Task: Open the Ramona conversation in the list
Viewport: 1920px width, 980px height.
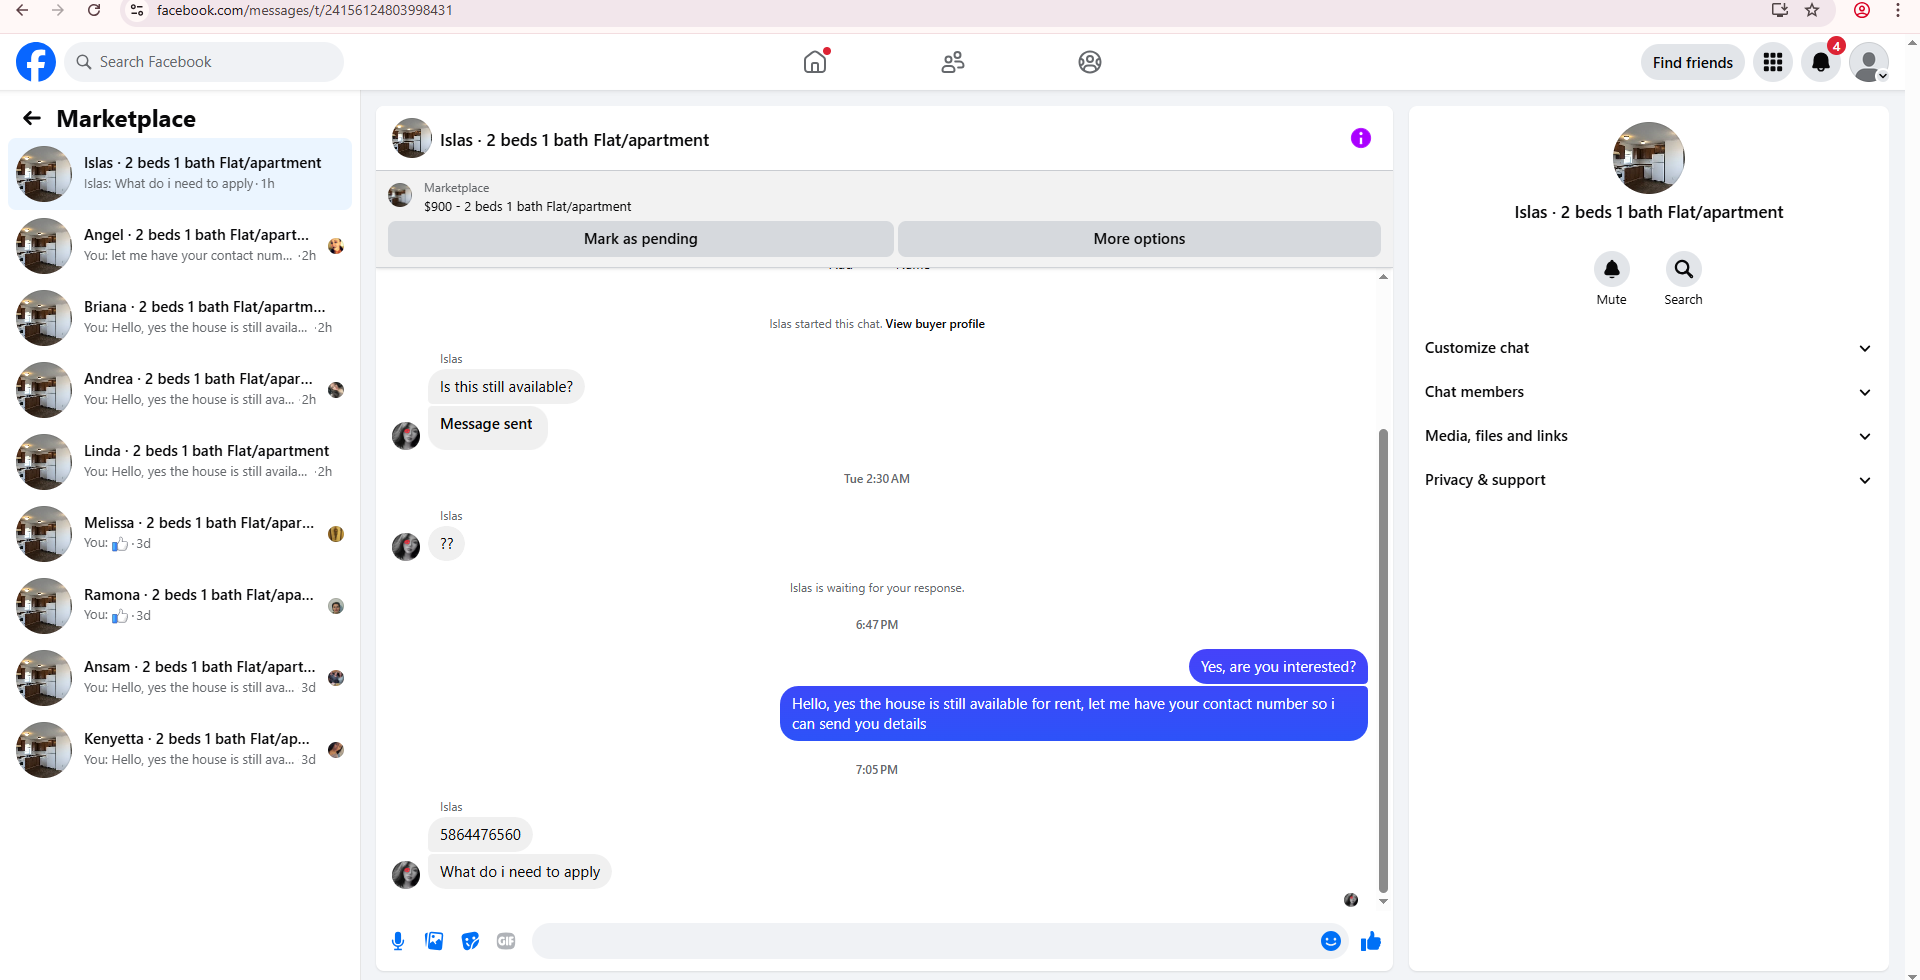Action: (x=180, y=606)
